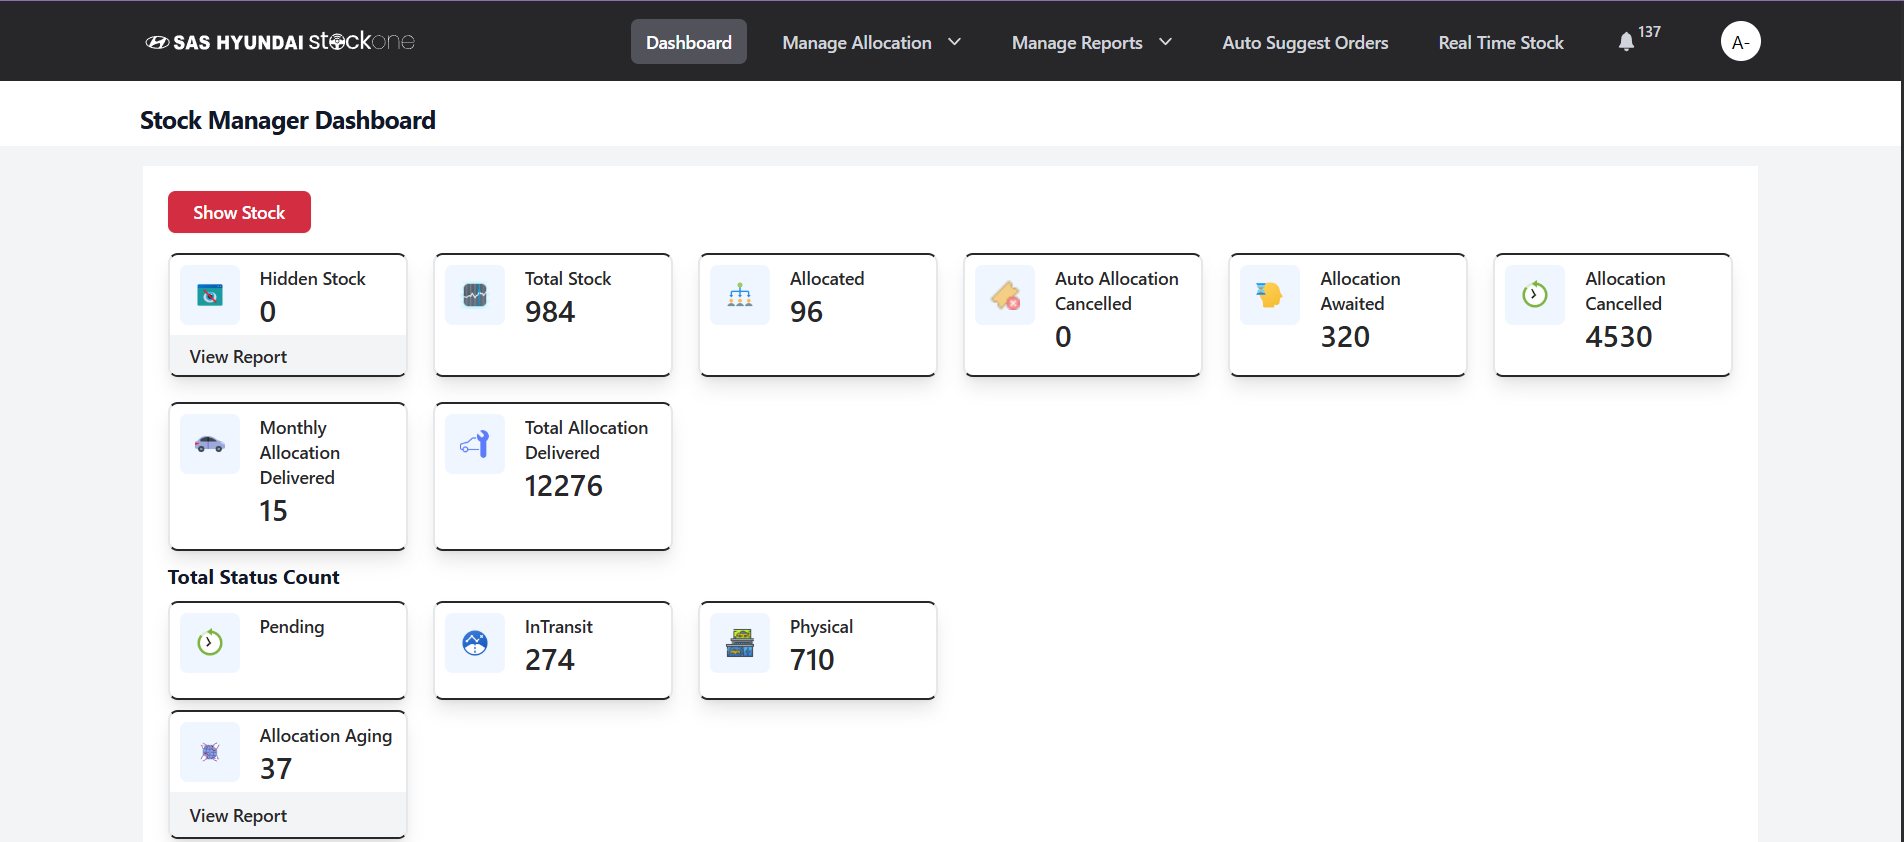1904x842 pixels.
Task: Go to Auto Suggest Orders
Action: (1305, 43)
